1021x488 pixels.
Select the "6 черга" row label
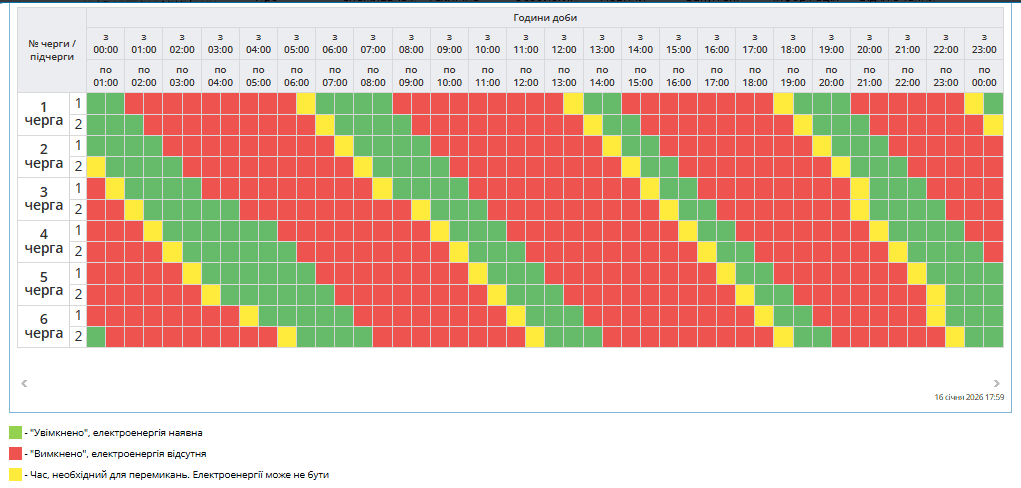tap(43, 325)
